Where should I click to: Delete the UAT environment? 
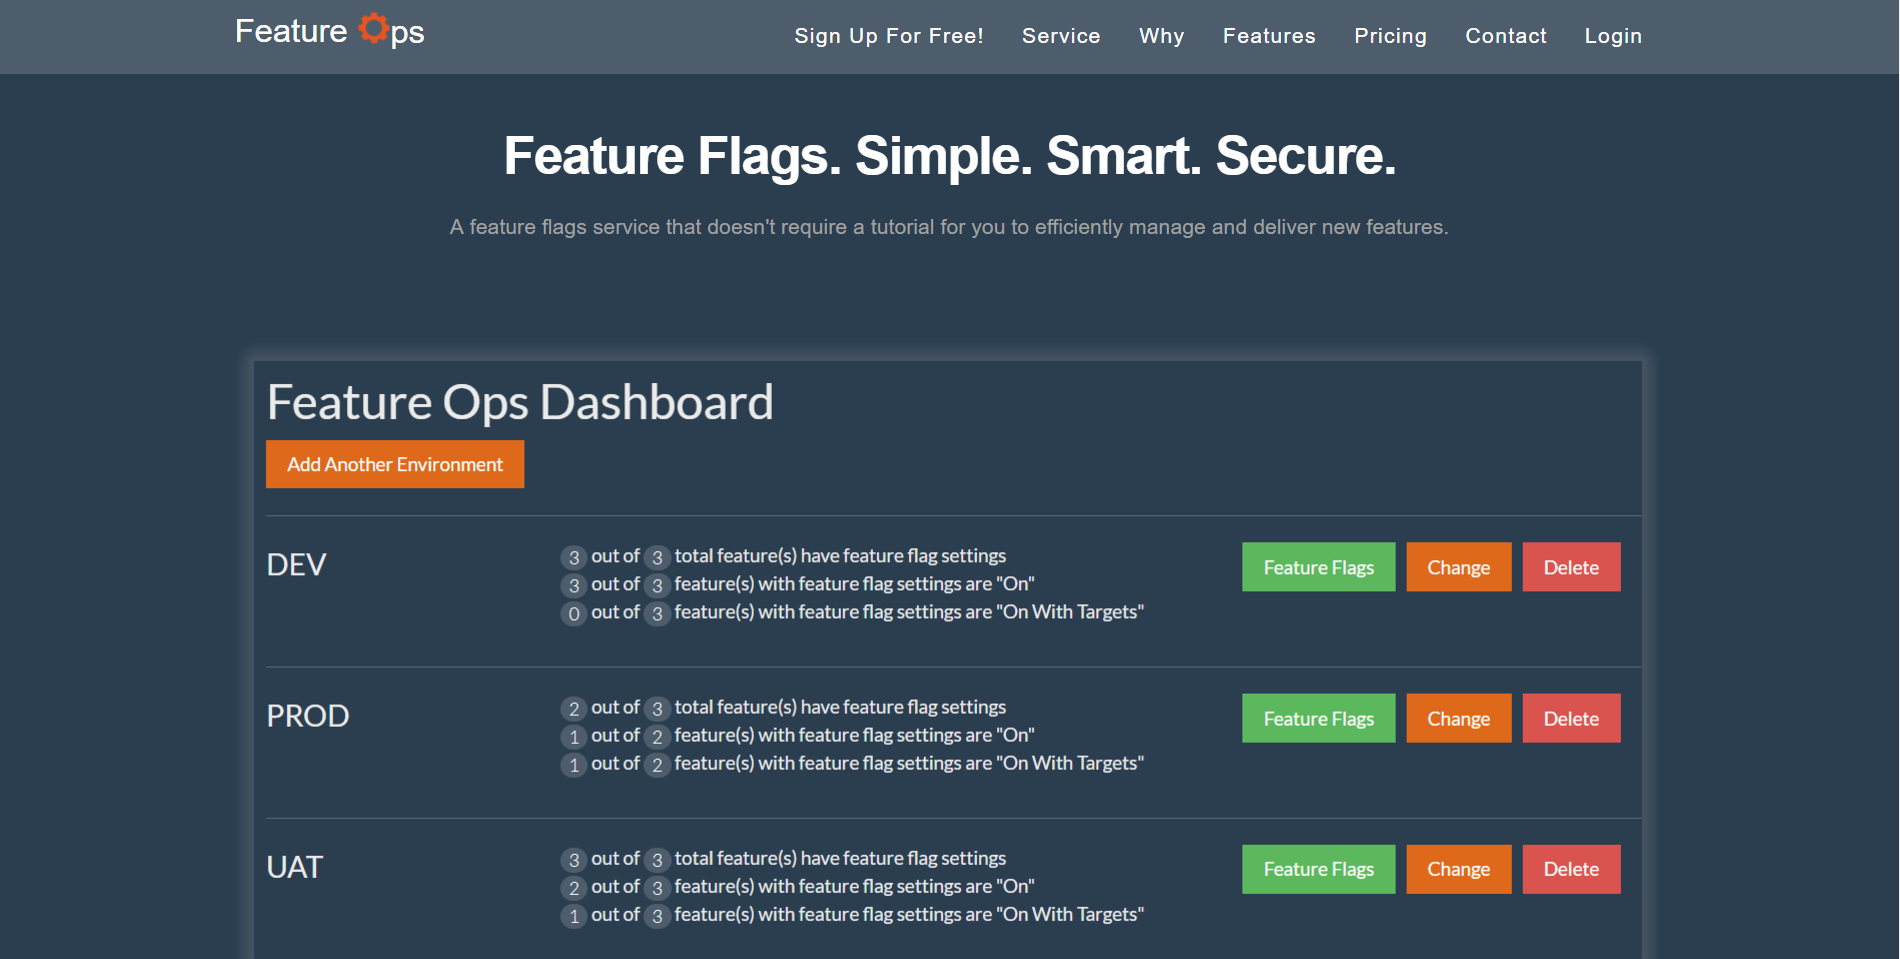point(1571,869)
